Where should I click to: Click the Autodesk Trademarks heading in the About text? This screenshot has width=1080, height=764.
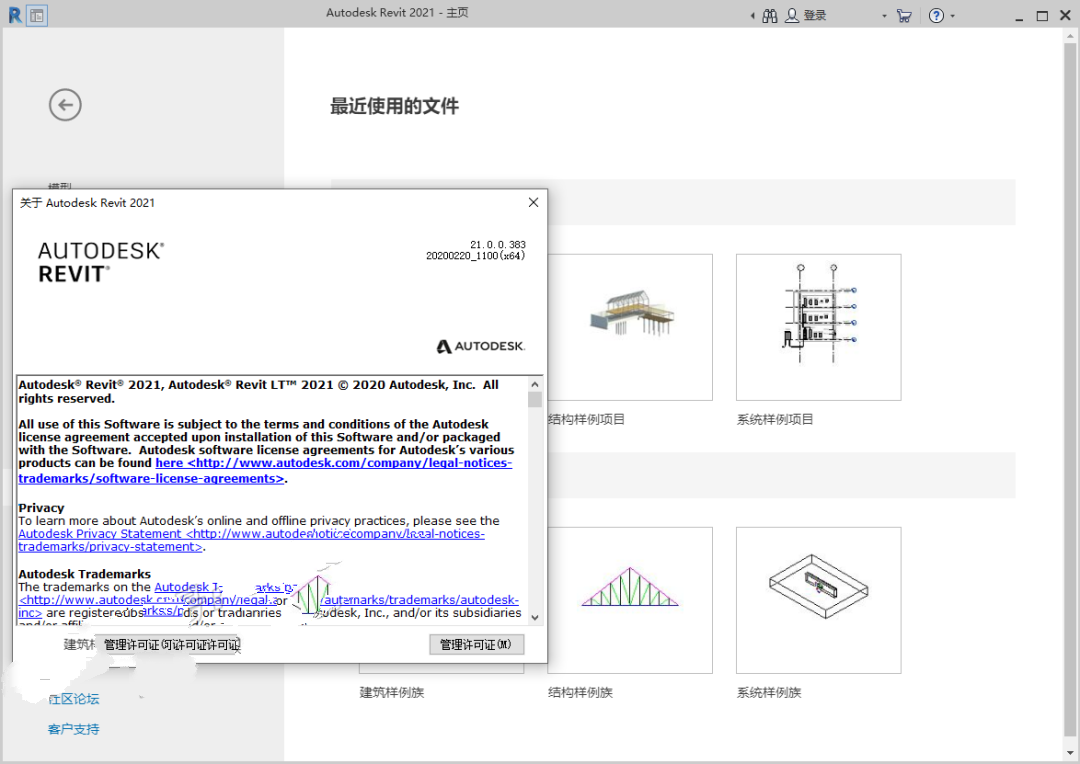(x=85, y=574)
